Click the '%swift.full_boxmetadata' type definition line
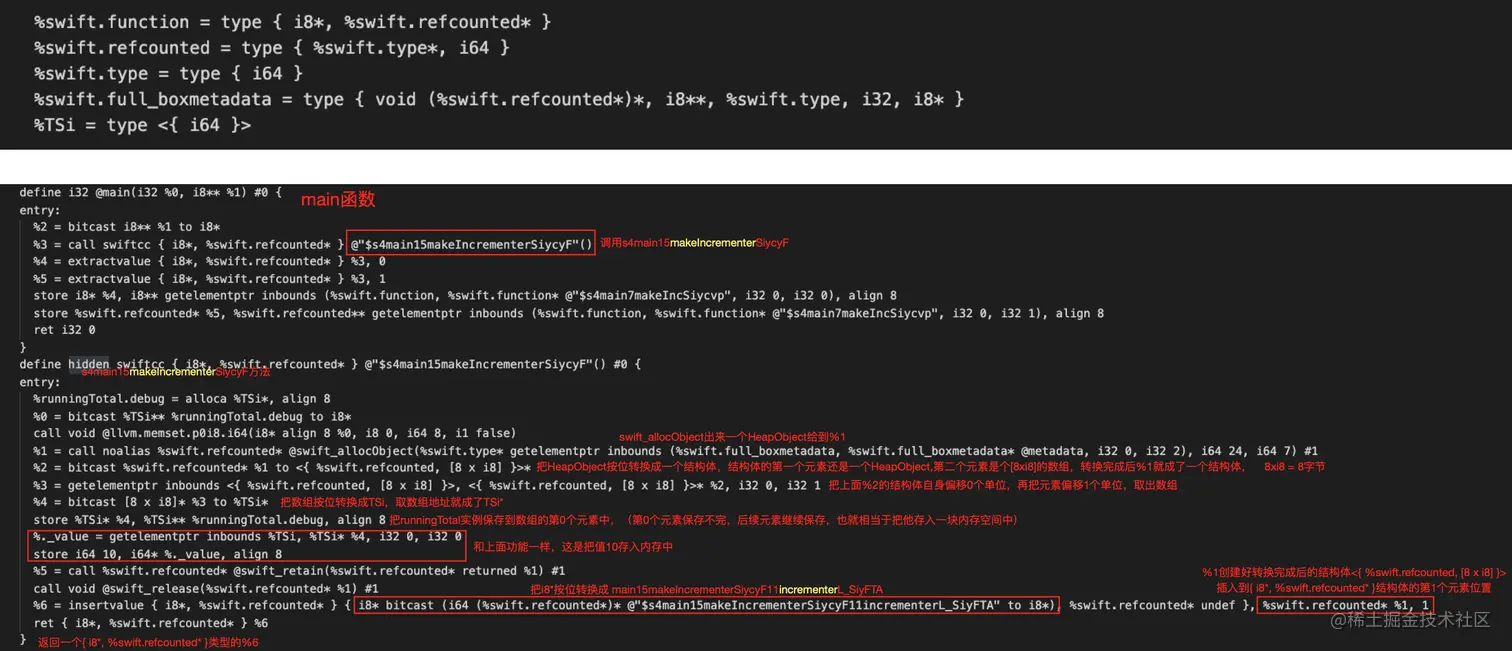The image size is (1512, 651). click(498, 99)
